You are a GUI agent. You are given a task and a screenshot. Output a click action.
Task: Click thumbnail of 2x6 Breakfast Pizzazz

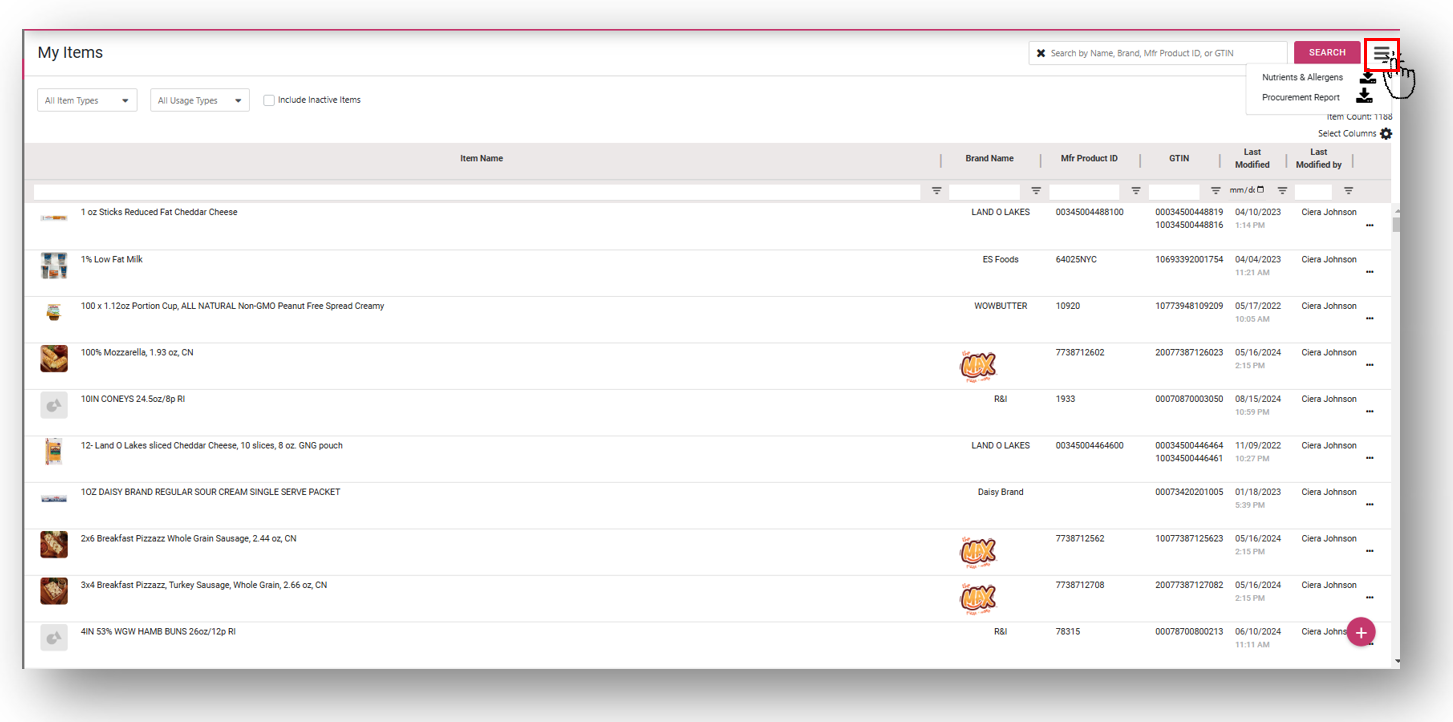coord(54,544)
